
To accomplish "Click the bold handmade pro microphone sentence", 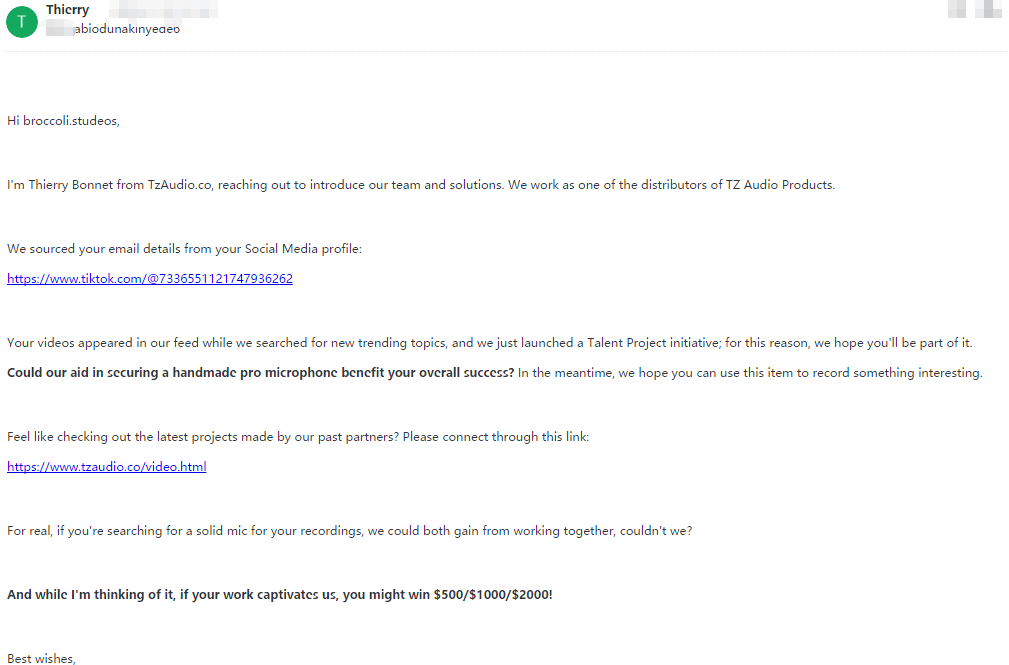I will [261, 373].
